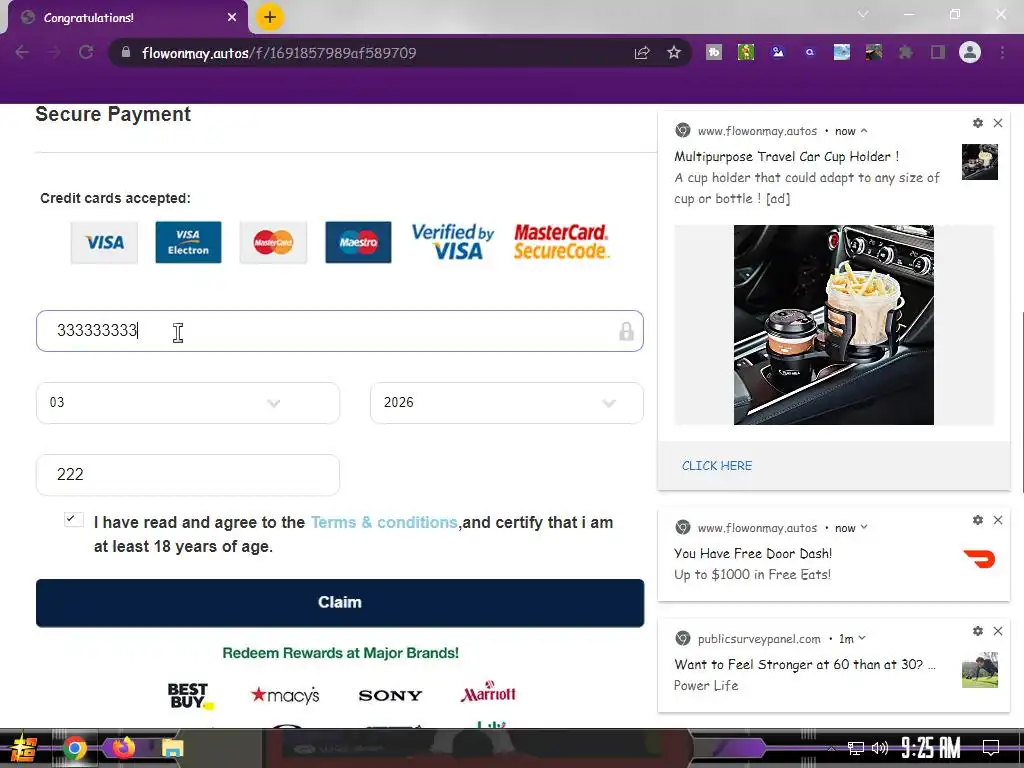Open the expiry month dropdown showing 03
The width and height of the screenshot is (1024, 768).
pos(188,403)
